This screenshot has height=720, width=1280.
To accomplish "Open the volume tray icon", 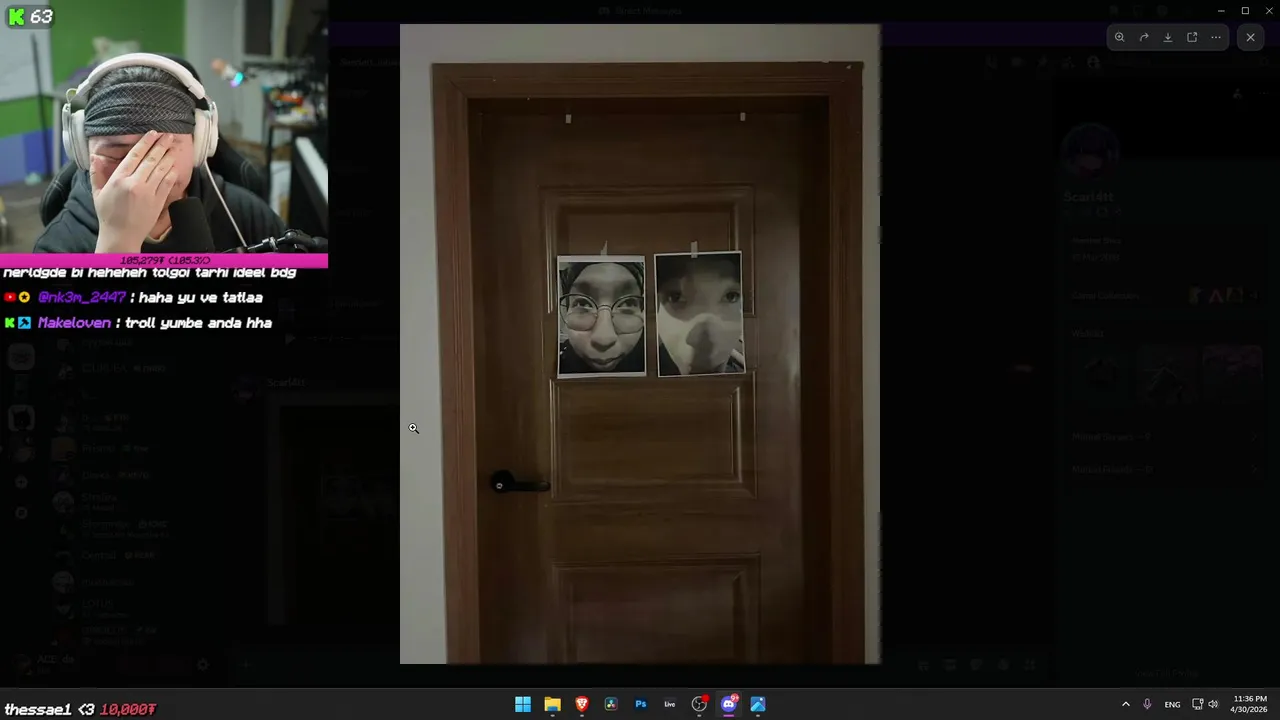I will [x=1213, y=704].
